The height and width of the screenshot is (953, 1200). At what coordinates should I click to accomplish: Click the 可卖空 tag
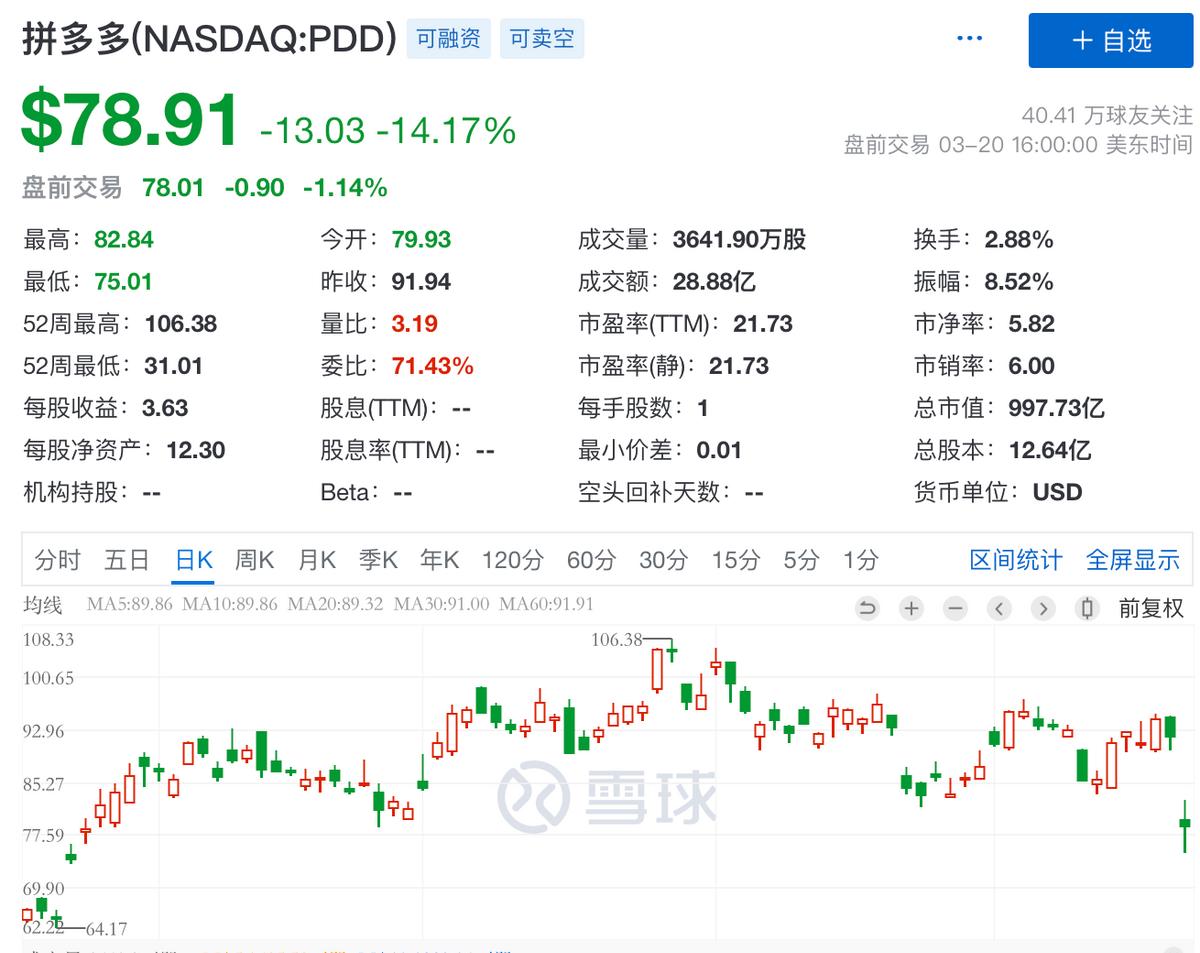(542, 38)
